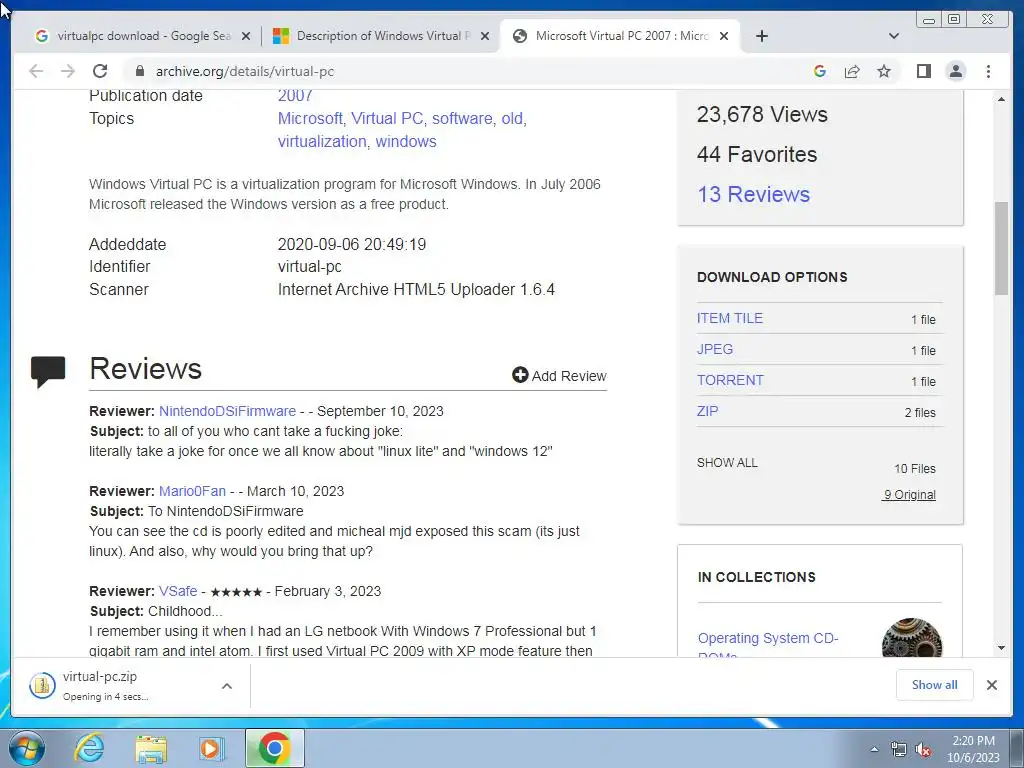This screenshot has width=1024, height=768.
Task: Click the padlock site info icon
Action: 139,71
